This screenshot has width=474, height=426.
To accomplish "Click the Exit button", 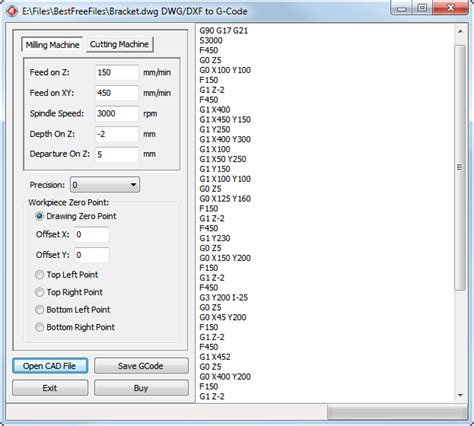I will pos(50,388).
